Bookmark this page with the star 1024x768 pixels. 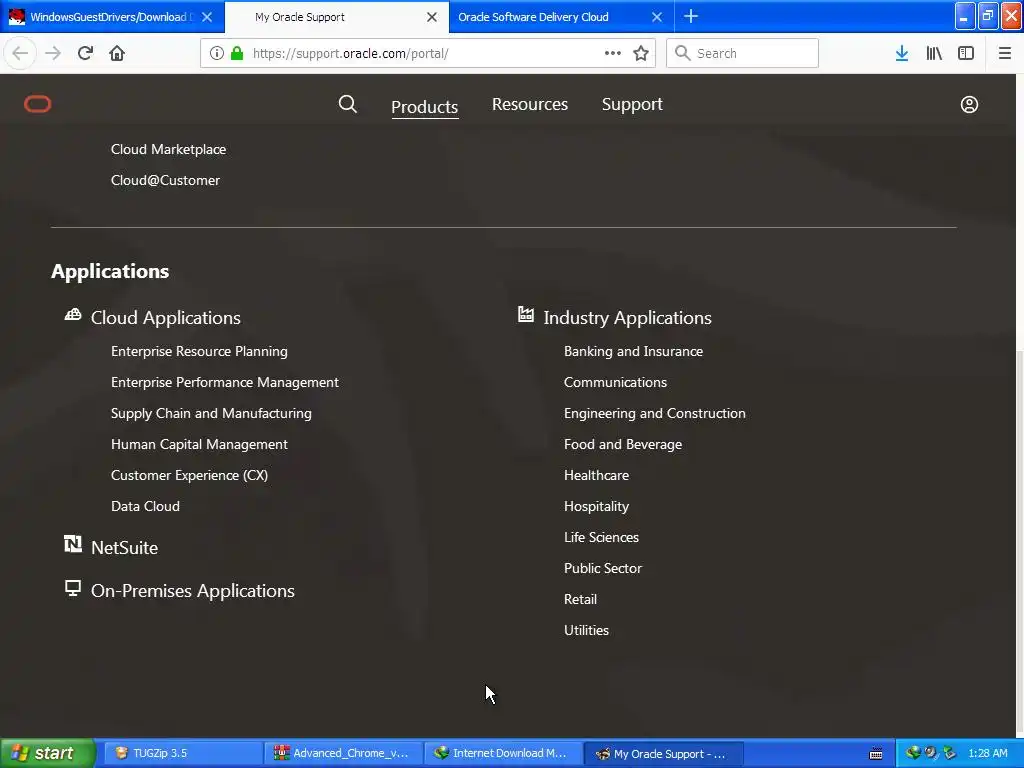pos(641,53)
